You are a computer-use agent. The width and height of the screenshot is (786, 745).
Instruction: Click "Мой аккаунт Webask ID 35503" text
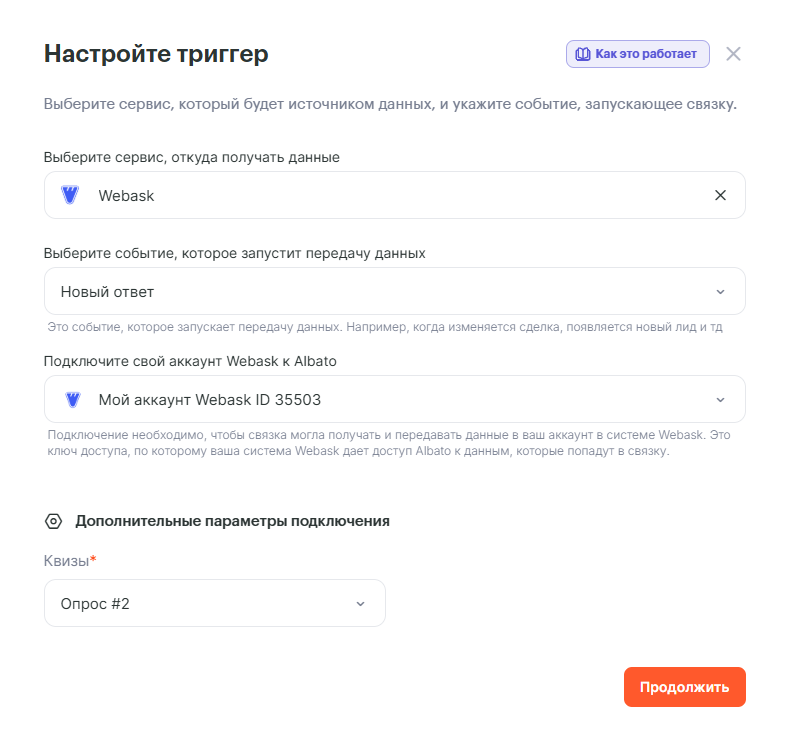210,400
